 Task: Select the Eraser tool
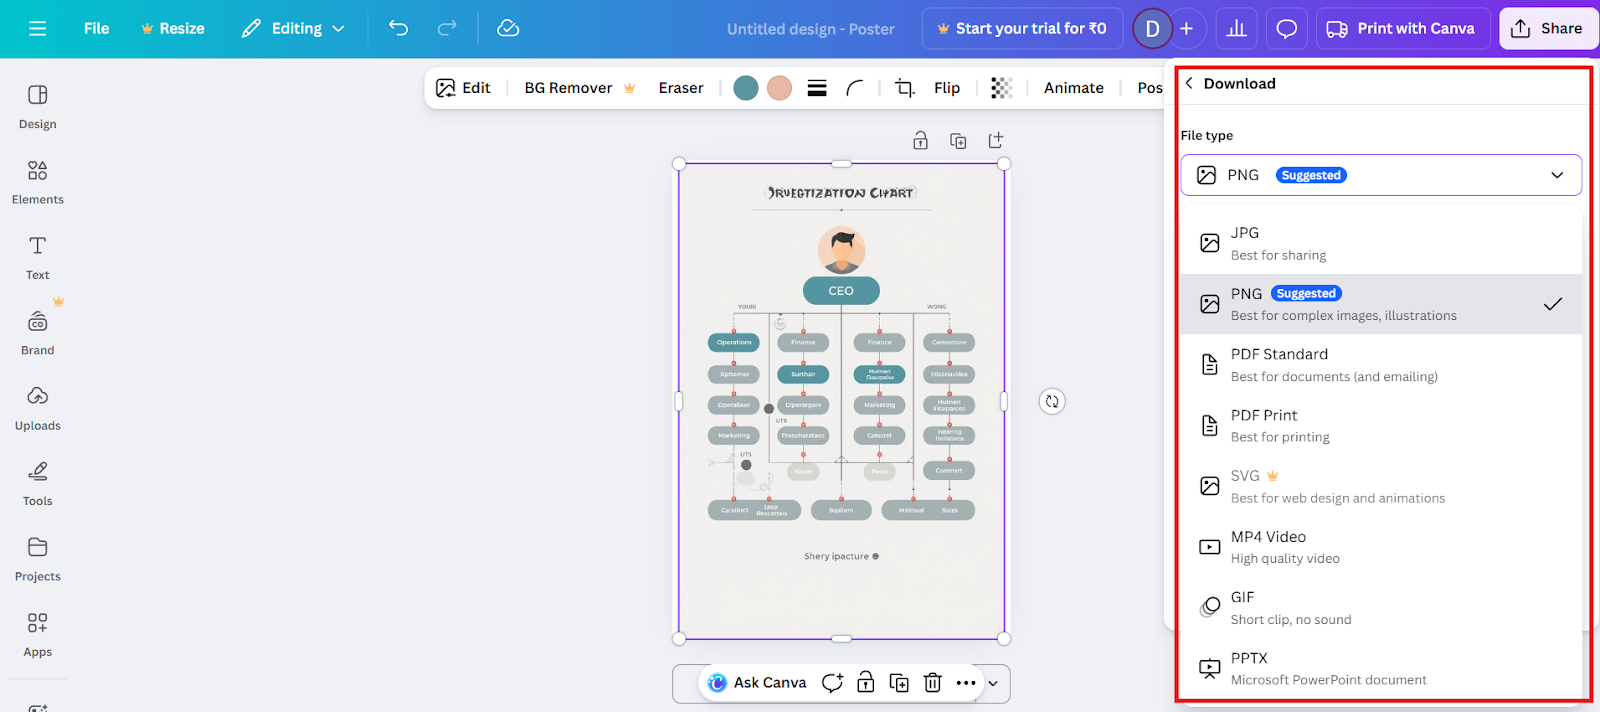(x=681, y=88)
